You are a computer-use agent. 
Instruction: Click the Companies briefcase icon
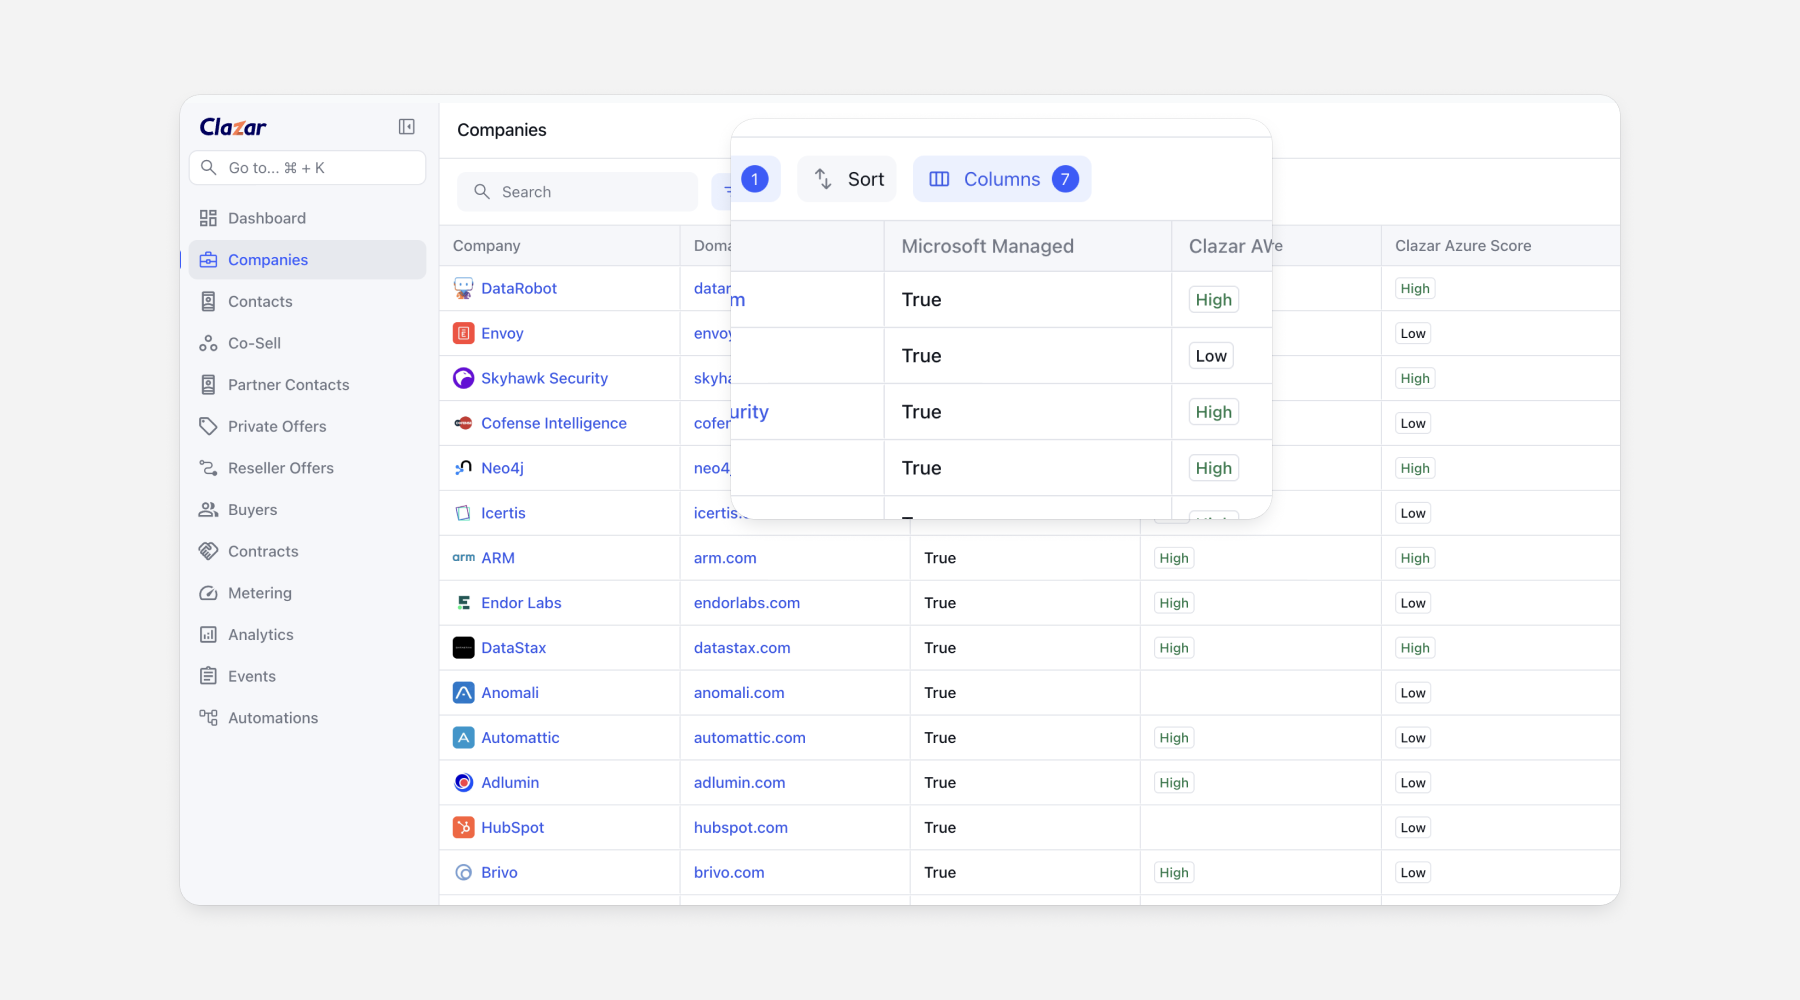(208, 260)
